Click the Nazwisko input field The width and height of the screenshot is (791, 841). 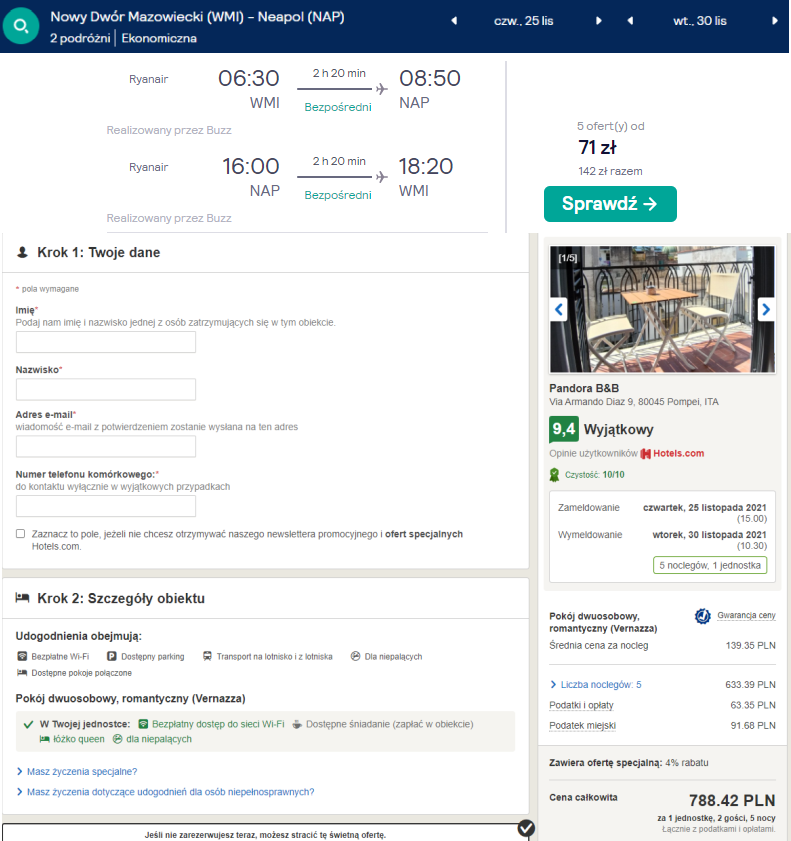click(106, 389)
